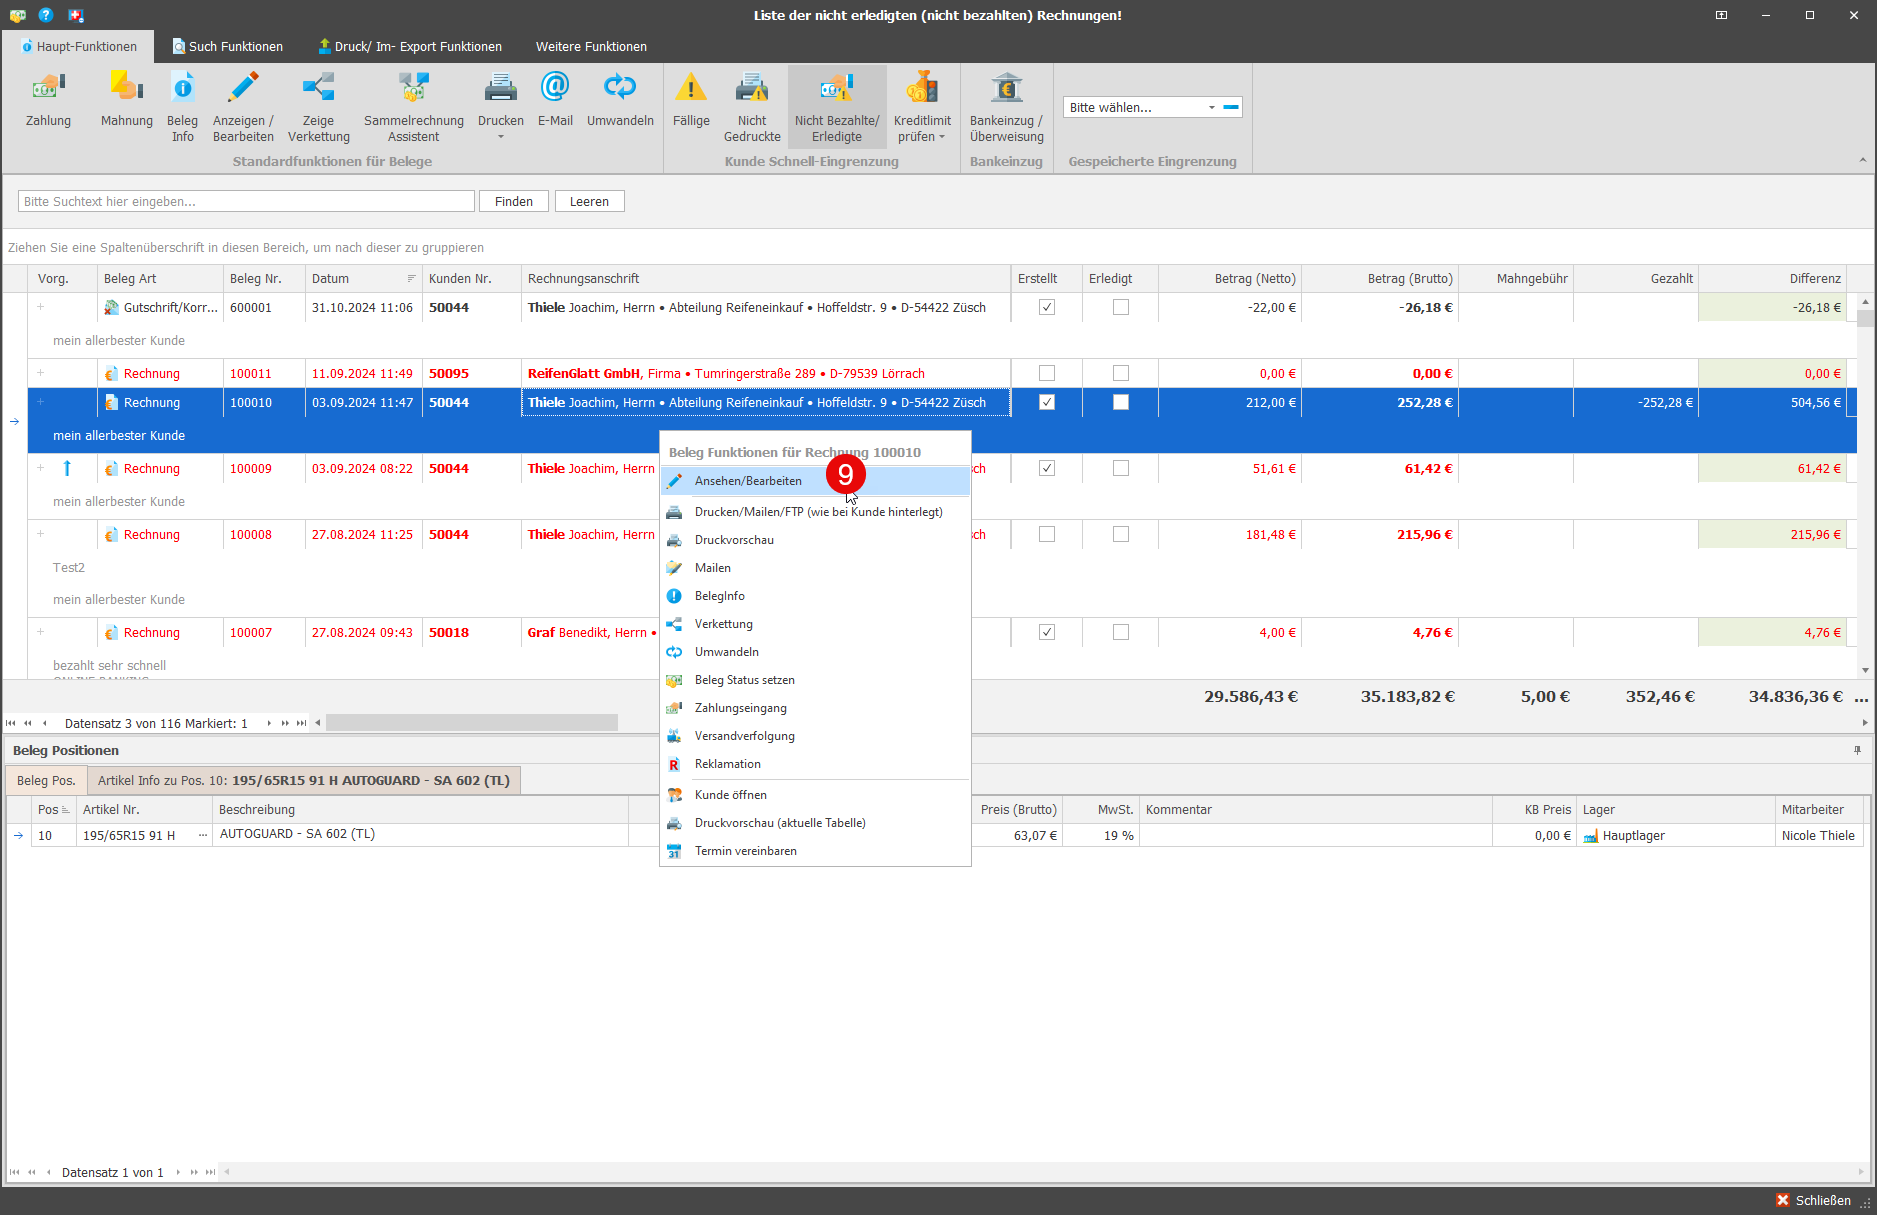The height and width of the screenshot is (1215, 1877).
Task: Launch Sammelrechnung Assistent
Action: pos(414,107)
